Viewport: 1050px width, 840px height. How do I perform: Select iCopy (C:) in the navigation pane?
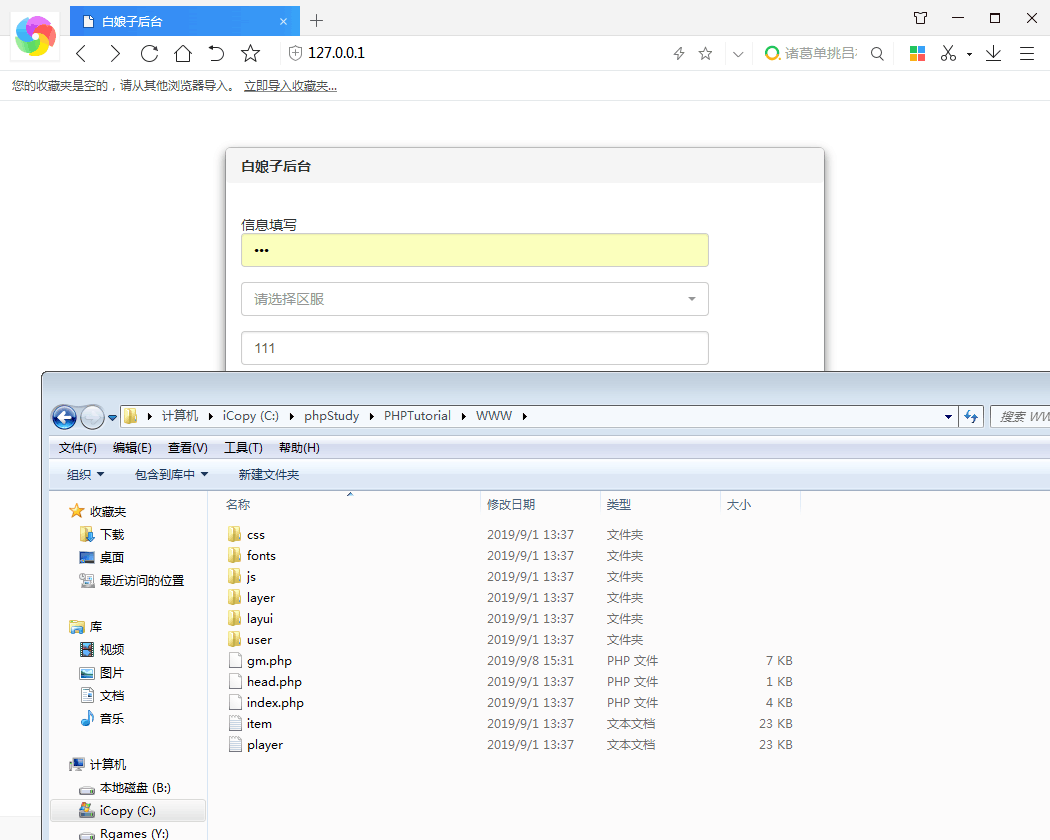[x=127, y=810]
